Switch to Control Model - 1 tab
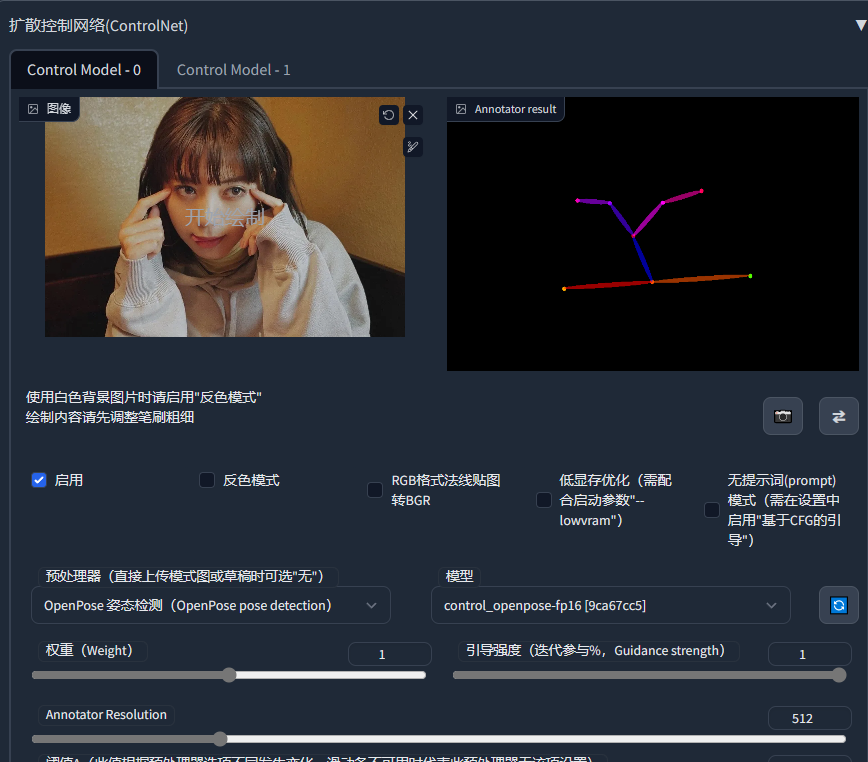This screenshot has width=868, height=762. pyautogui.click(x=233, y=70)
